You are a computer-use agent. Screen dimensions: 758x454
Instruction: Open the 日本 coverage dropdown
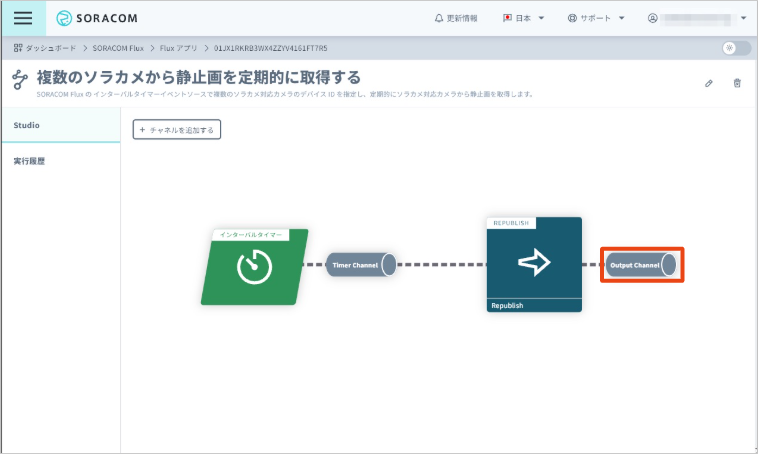coord(524,18)
